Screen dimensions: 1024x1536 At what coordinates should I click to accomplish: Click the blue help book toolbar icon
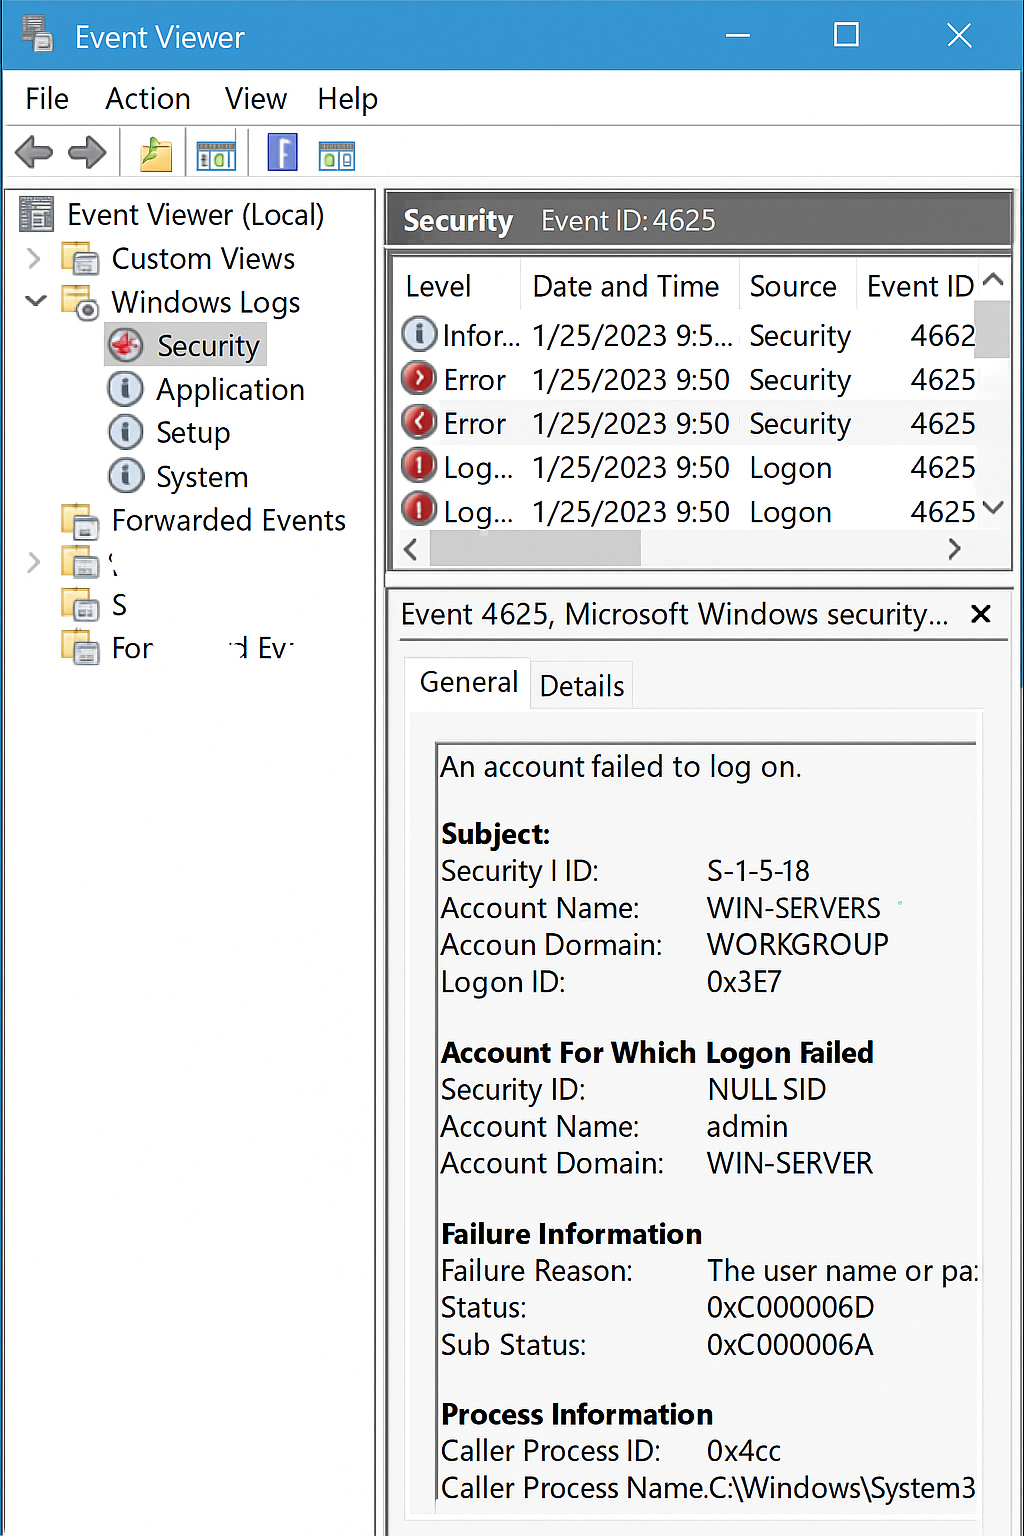283,153
